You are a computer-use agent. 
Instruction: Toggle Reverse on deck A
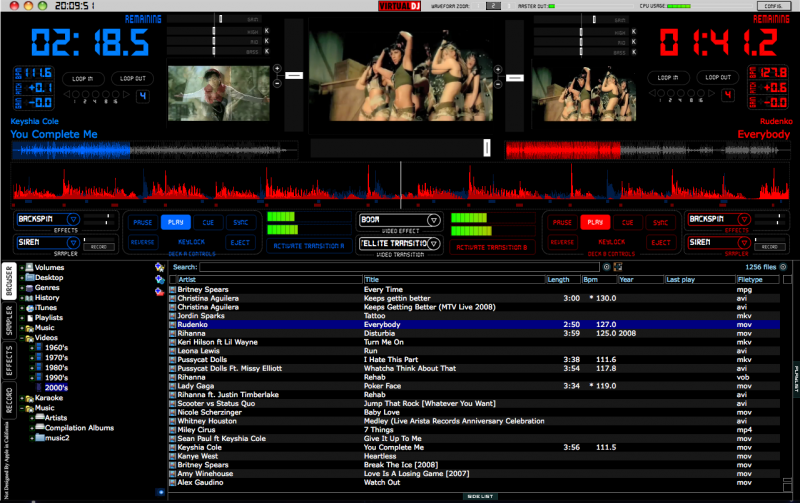pyautogui.click(x=142, y=242)
